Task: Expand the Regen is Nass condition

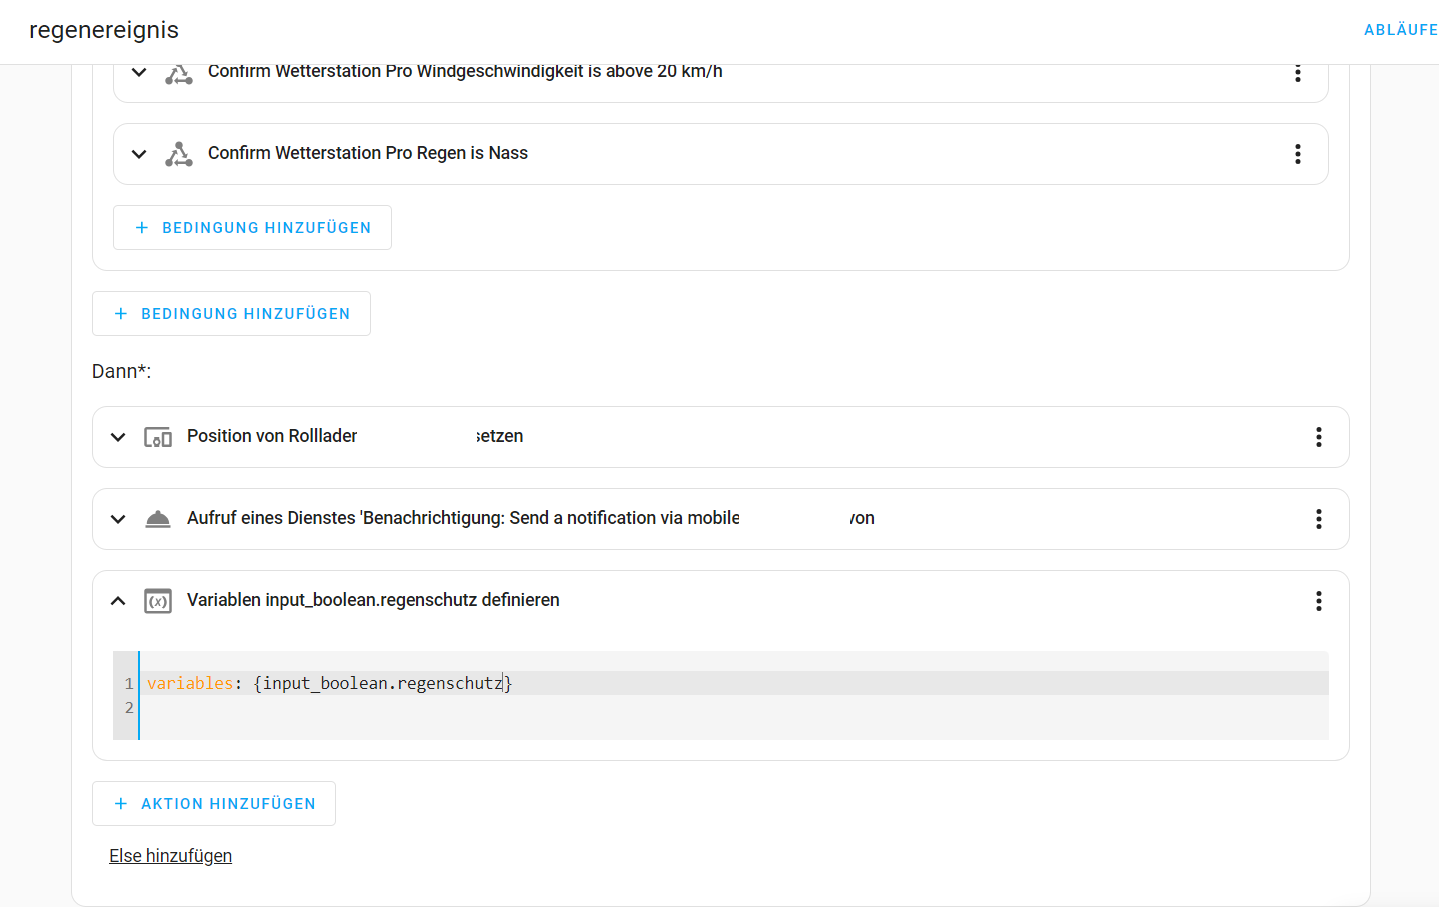Action: 139,154
